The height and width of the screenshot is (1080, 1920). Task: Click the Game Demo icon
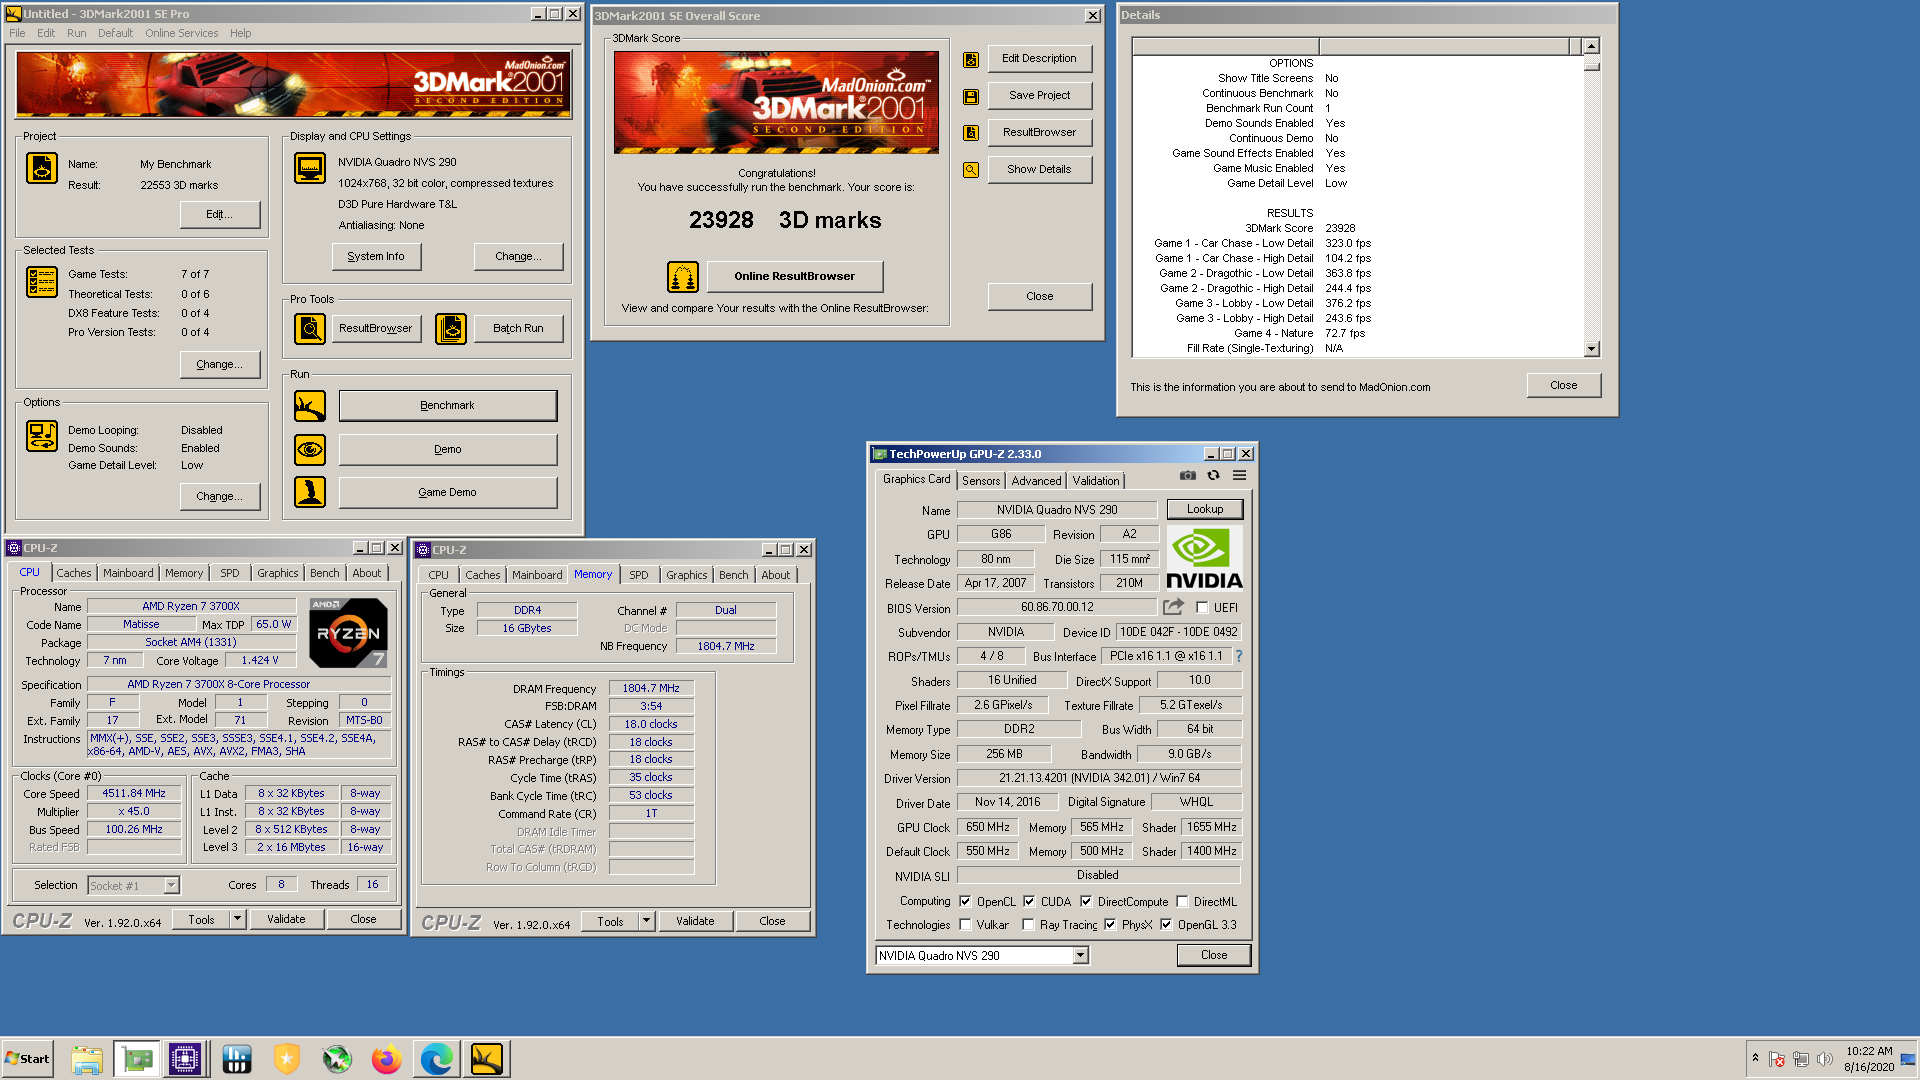[x=310, y=492]
